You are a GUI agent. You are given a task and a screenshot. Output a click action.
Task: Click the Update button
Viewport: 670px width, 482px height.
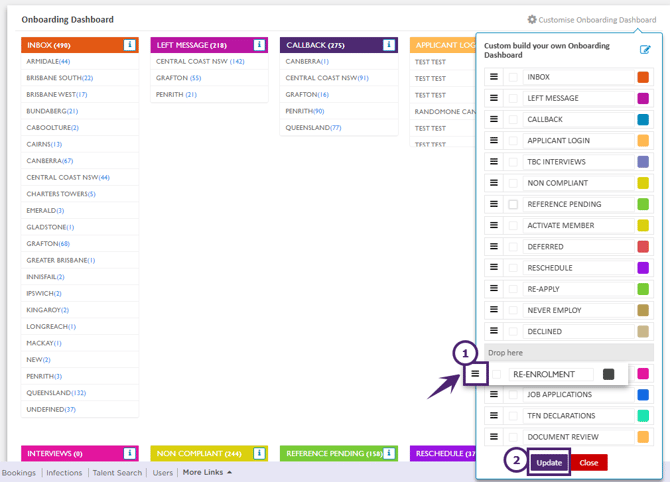click(x=549, y=462)
